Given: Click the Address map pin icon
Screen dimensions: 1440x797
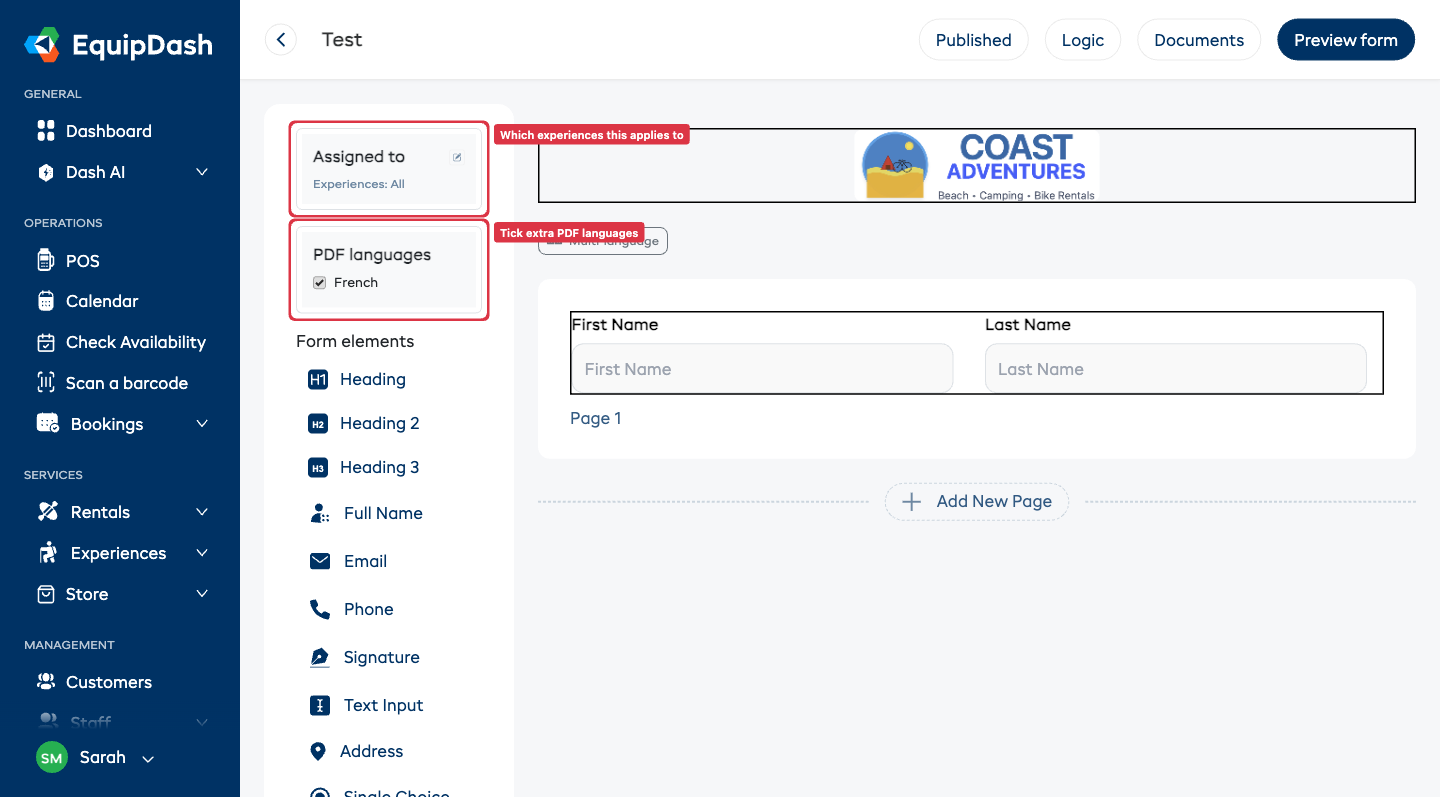Looking at the screenshot, I should coord(318,751).
